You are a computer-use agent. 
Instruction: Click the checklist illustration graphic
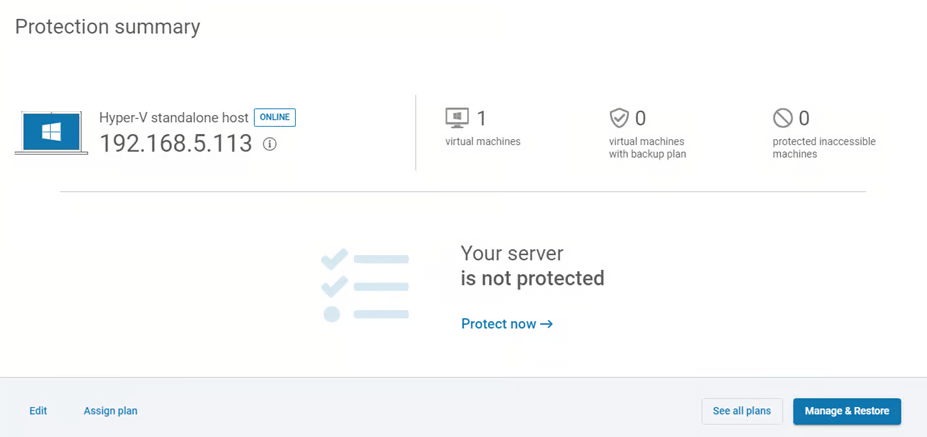coord(365,285)
